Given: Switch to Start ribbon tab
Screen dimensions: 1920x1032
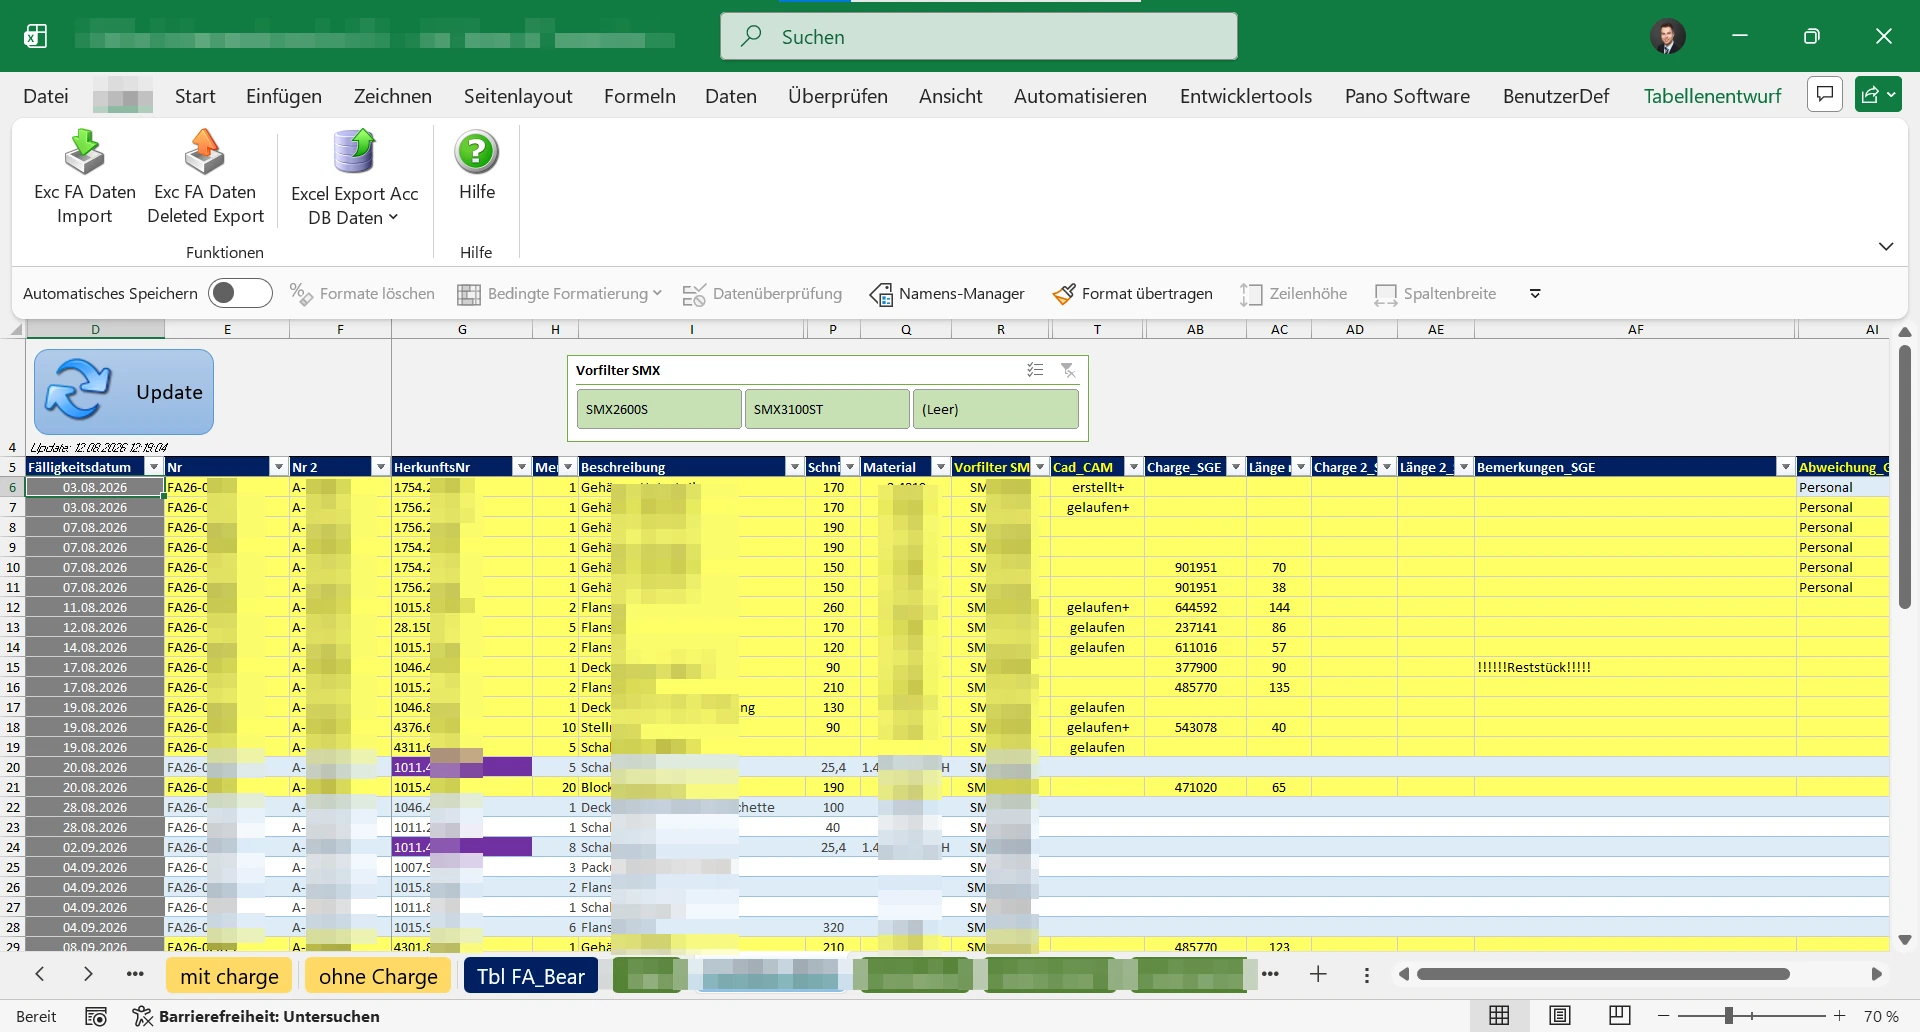Looking at the screenshot, I should (x=195, y=96).
